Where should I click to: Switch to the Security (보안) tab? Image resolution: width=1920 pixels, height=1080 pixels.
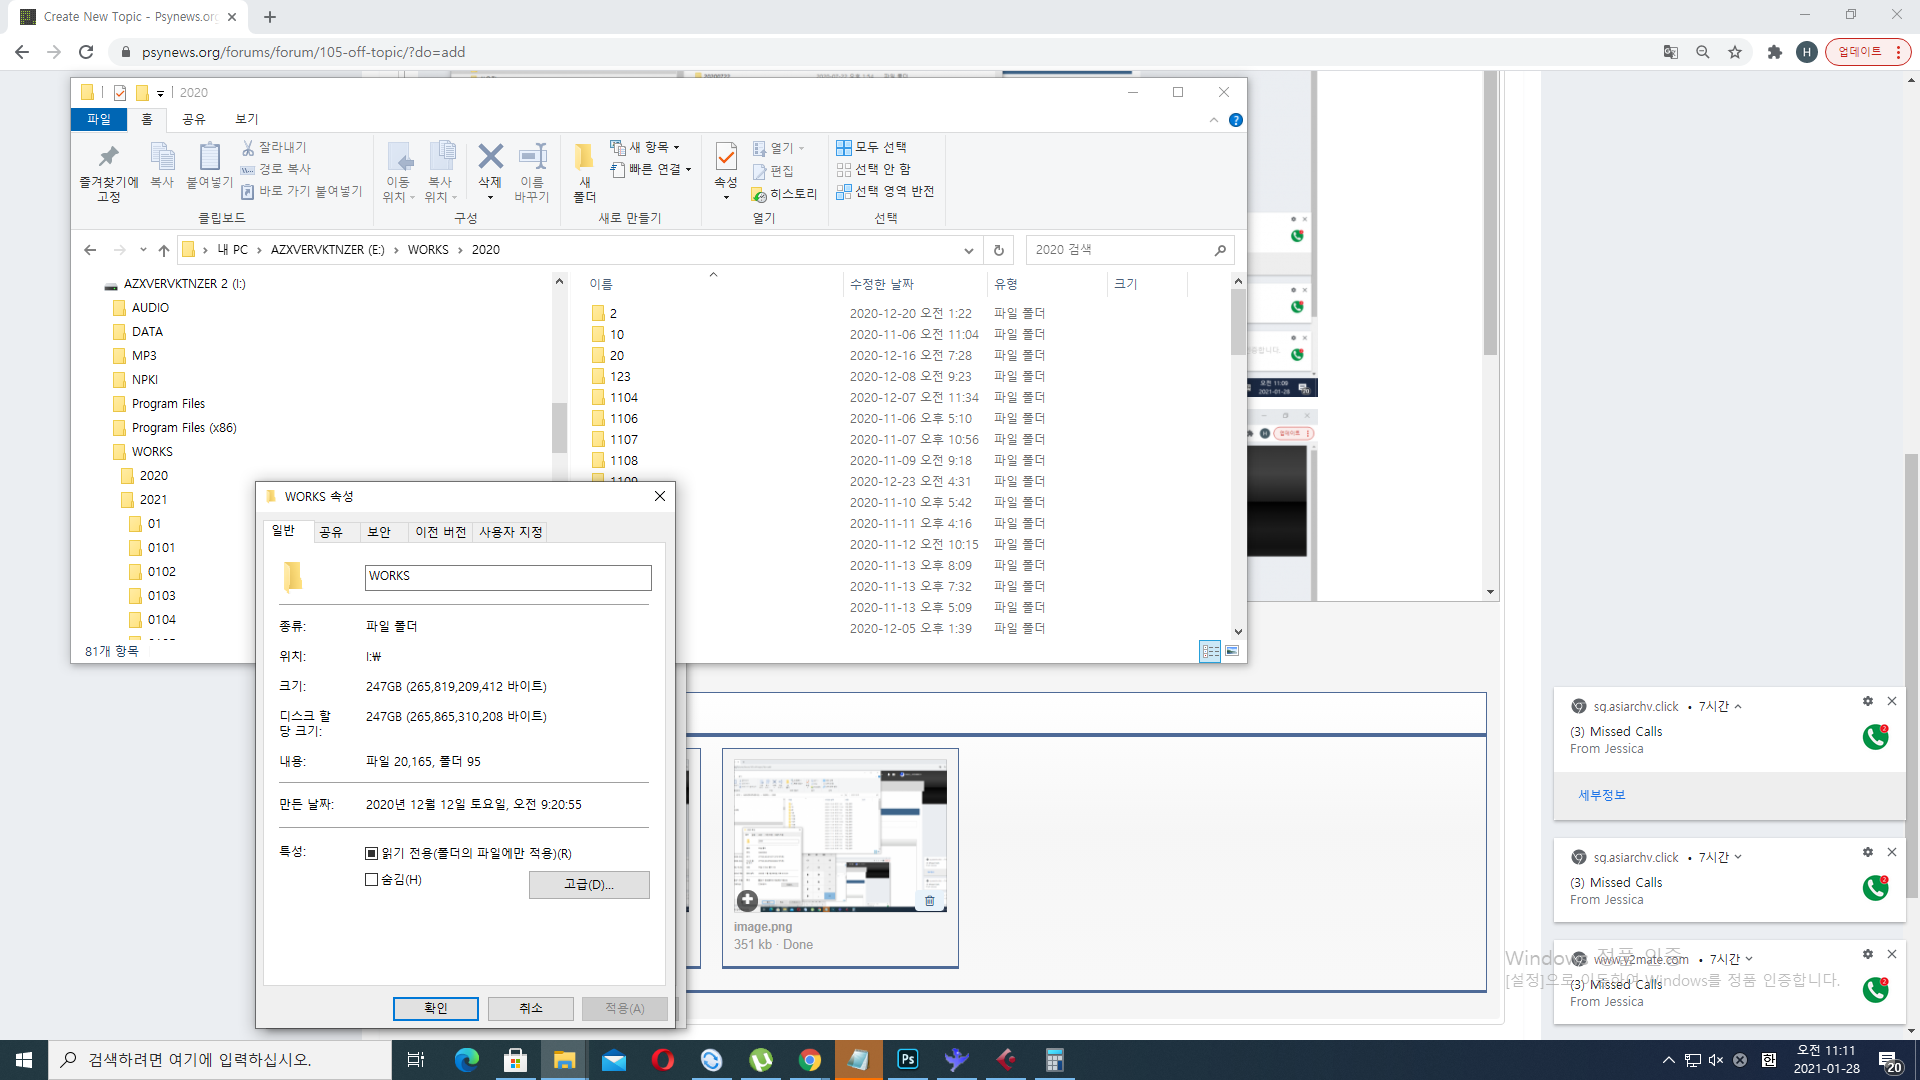pyautogui.click(x=379, y=532)
